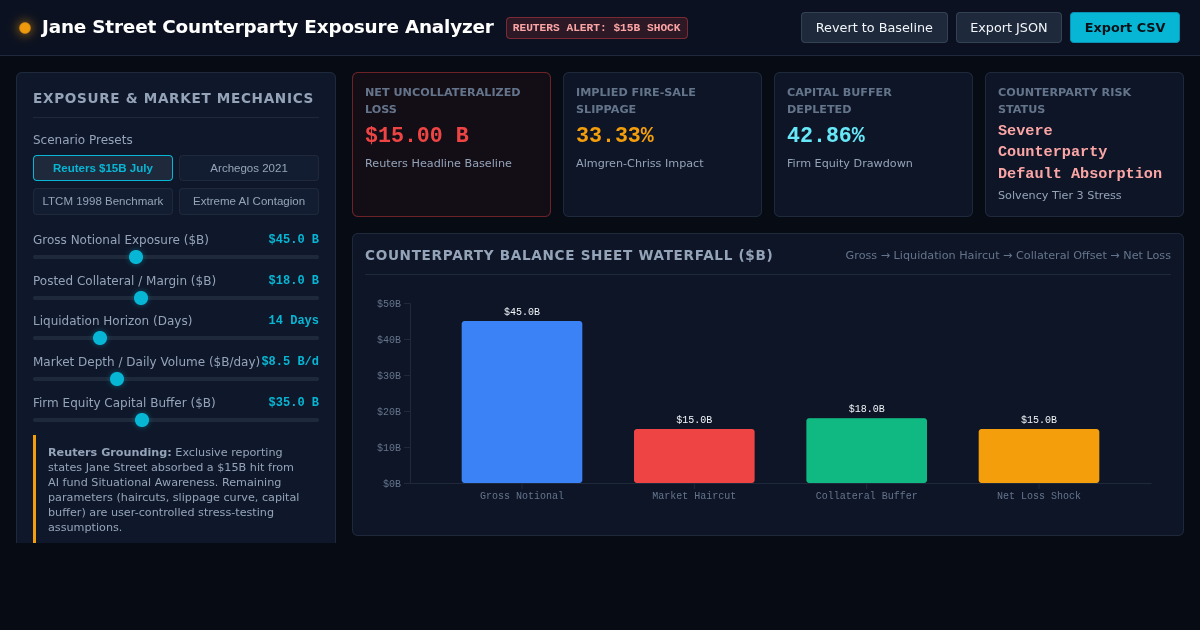Image resolution: width=1200 pixels, height=630 pixels.
Task: Click the 33.33% slippage value
Action: 615,136
